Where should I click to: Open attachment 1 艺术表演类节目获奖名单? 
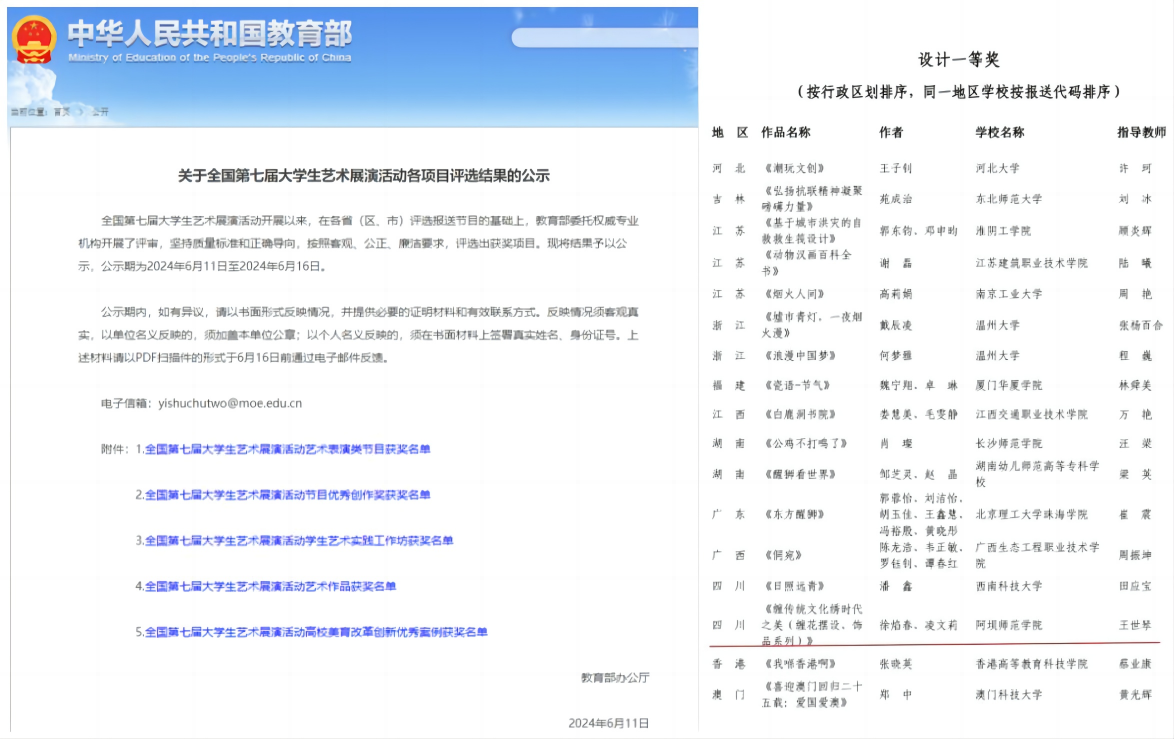coord(287,449)
